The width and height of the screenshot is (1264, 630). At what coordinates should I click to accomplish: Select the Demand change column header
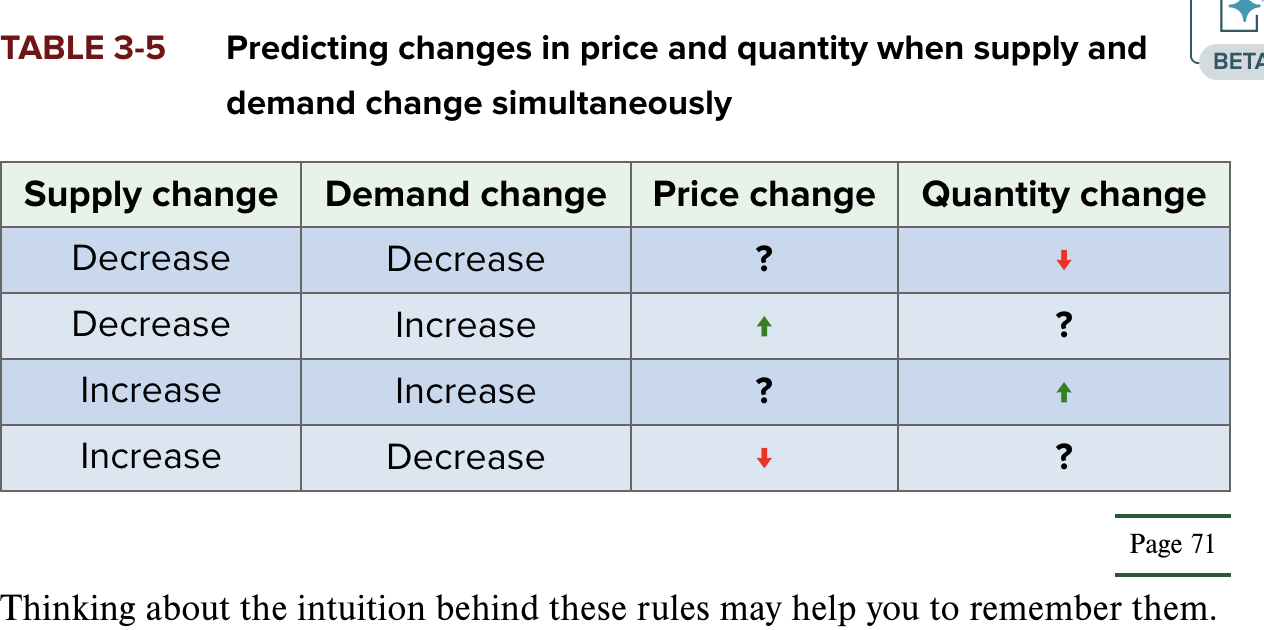[466, 194]
